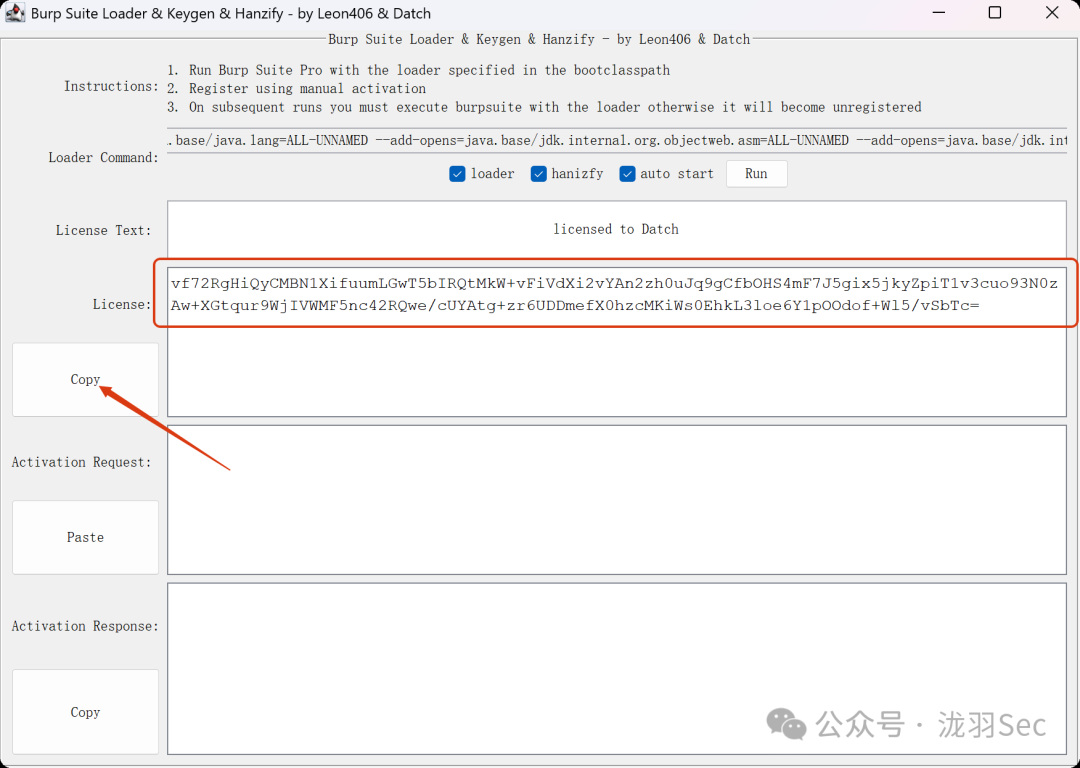Copy the license using the upper Copy button
This screenshot has height=768, width=1080.
click(x=85, y=380)
